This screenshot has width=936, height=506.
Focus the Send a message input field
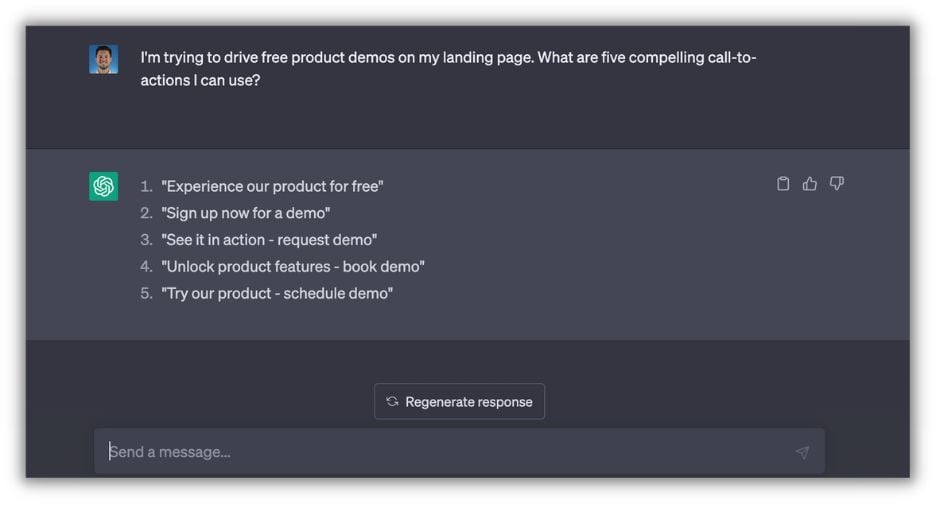tap(440, 452)
